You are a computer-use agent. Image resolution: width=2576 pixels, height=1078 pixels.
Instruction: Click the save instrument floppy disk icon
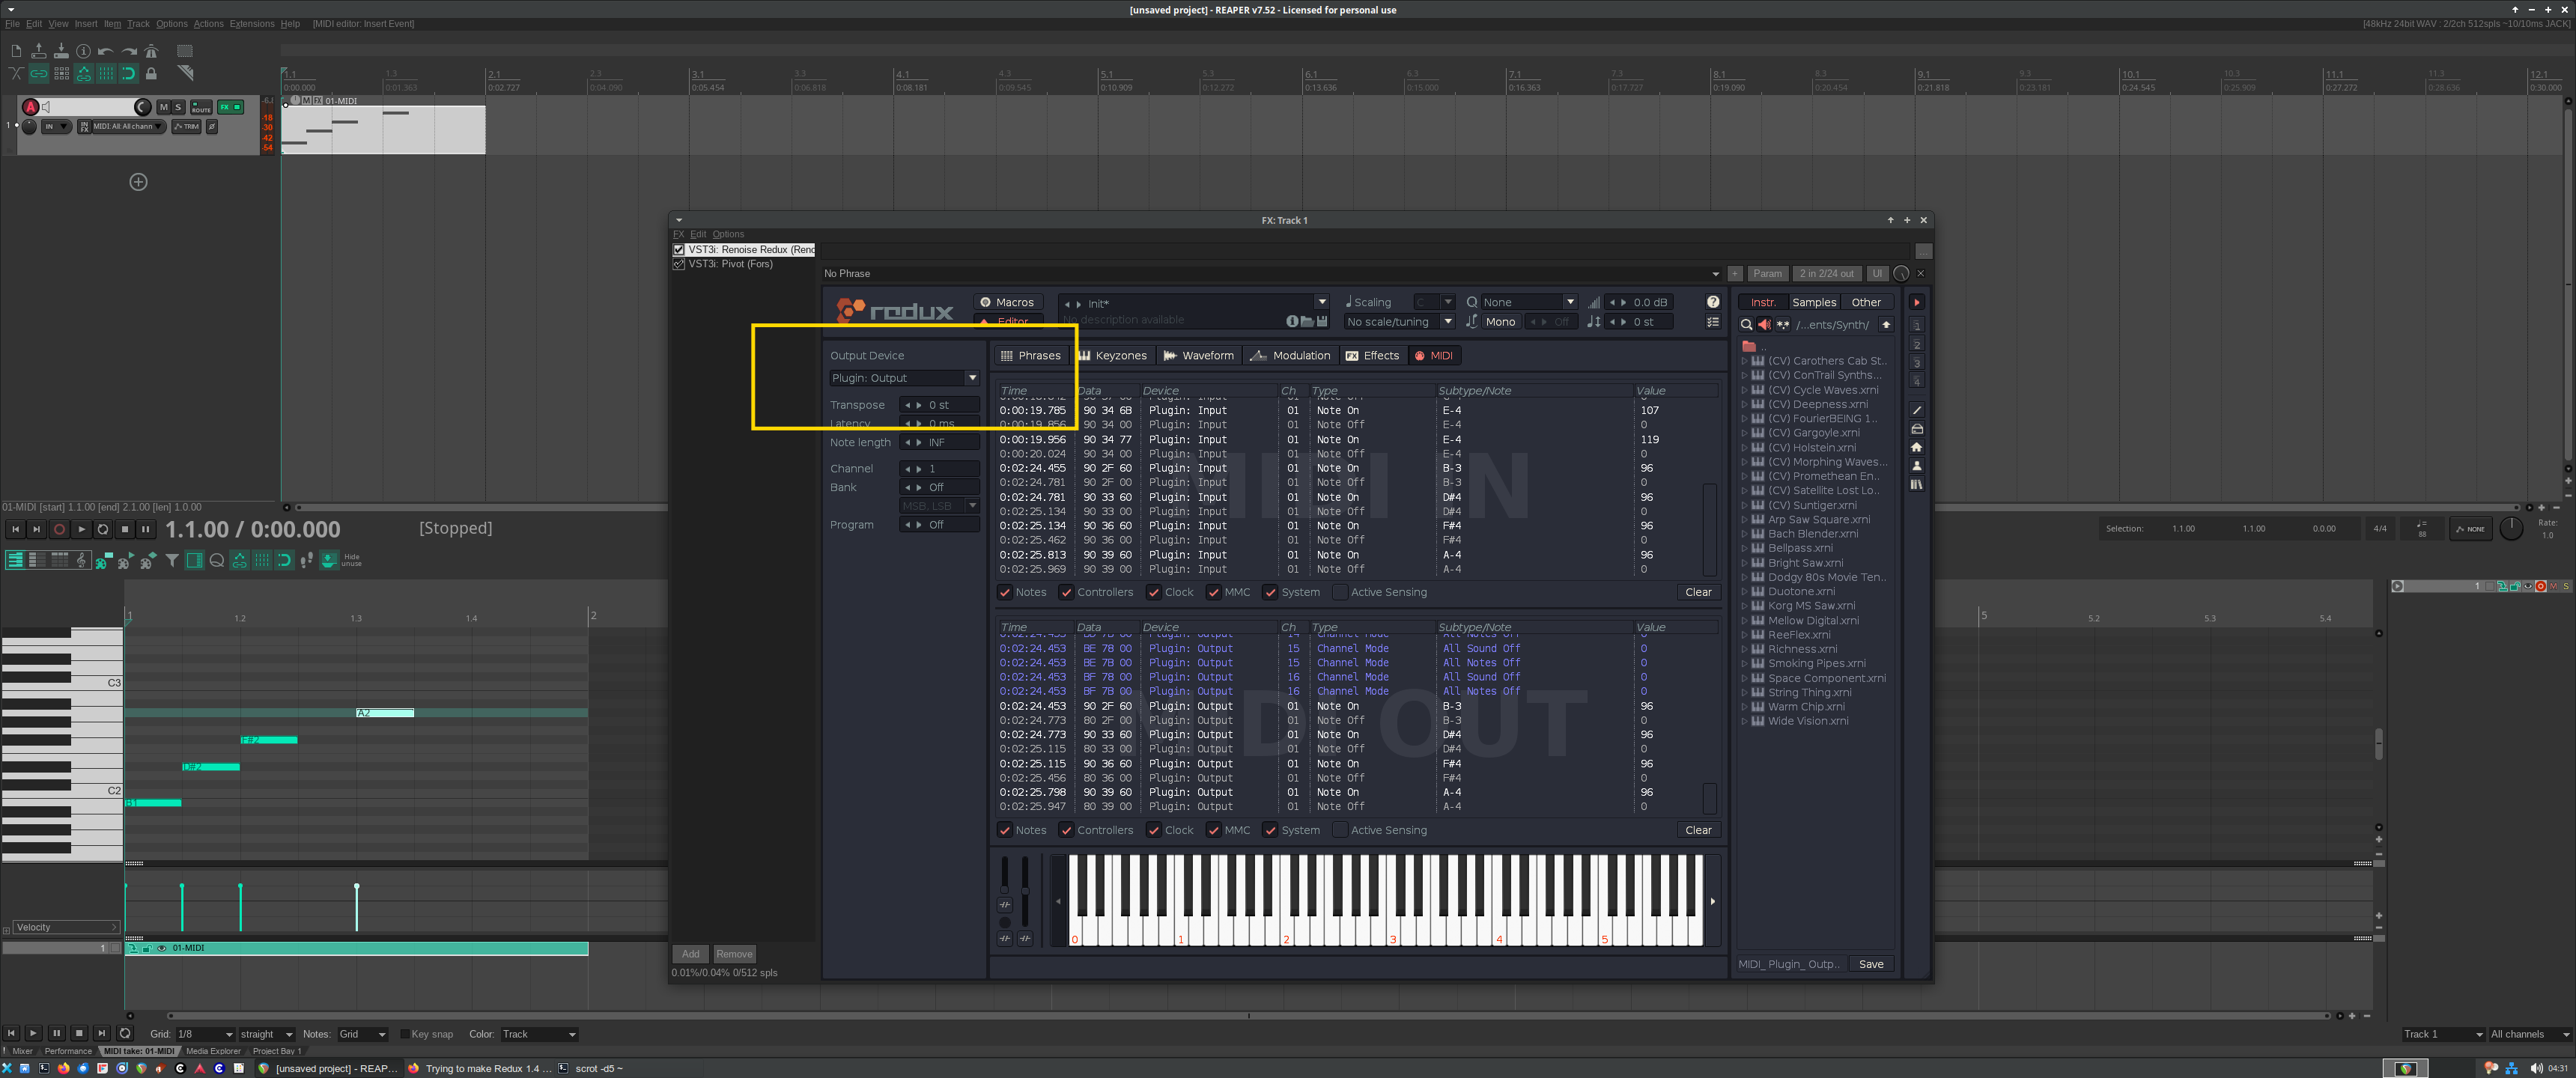[1322, 321]
